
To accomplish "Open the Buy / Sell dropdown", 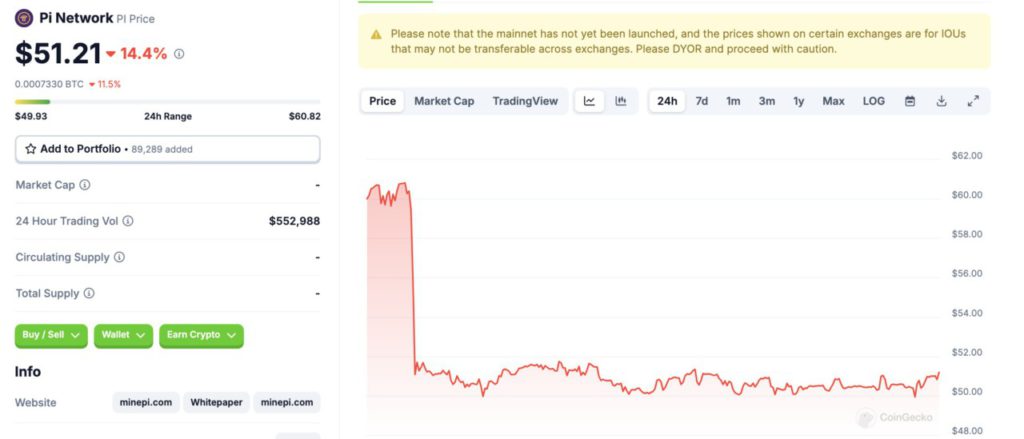I will click(x=51, y=336).
